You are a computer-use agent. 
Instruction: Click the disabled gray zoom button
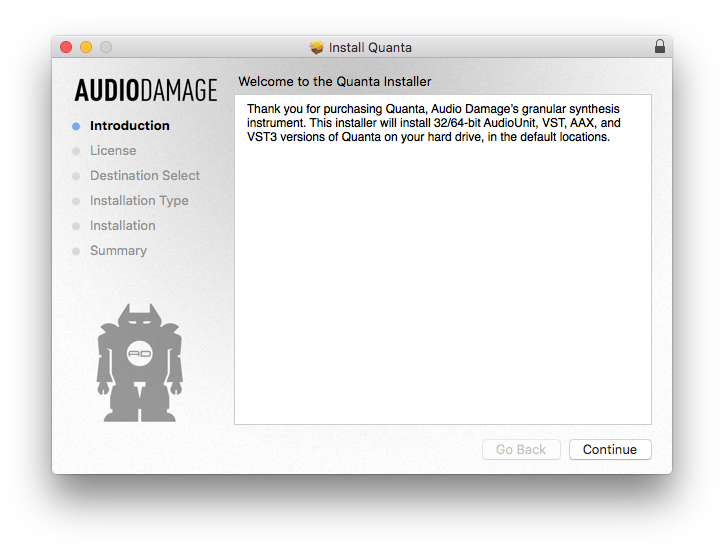[x=106, y=47]
